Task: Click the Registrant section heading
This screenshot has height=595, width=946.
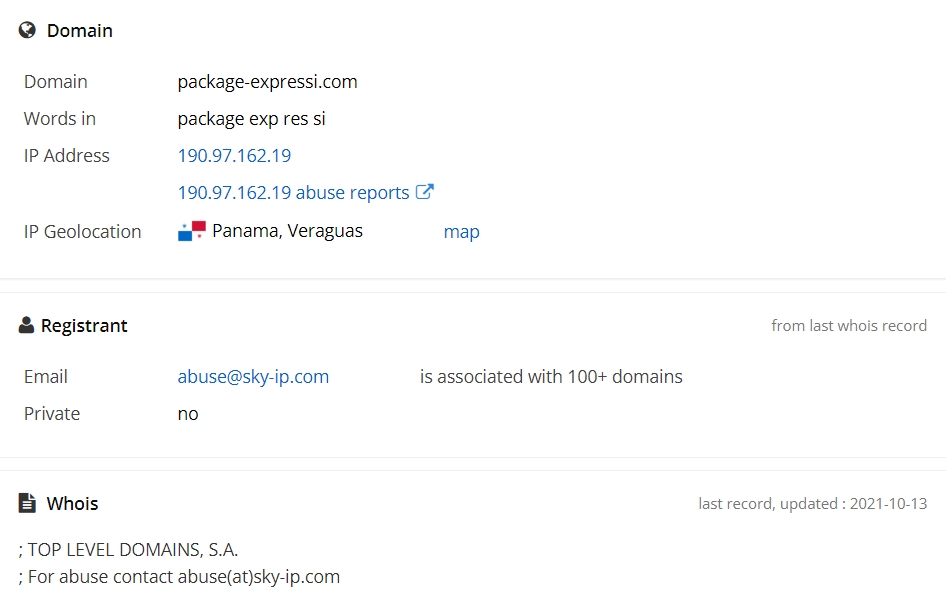Action: (x=84, y=326)
